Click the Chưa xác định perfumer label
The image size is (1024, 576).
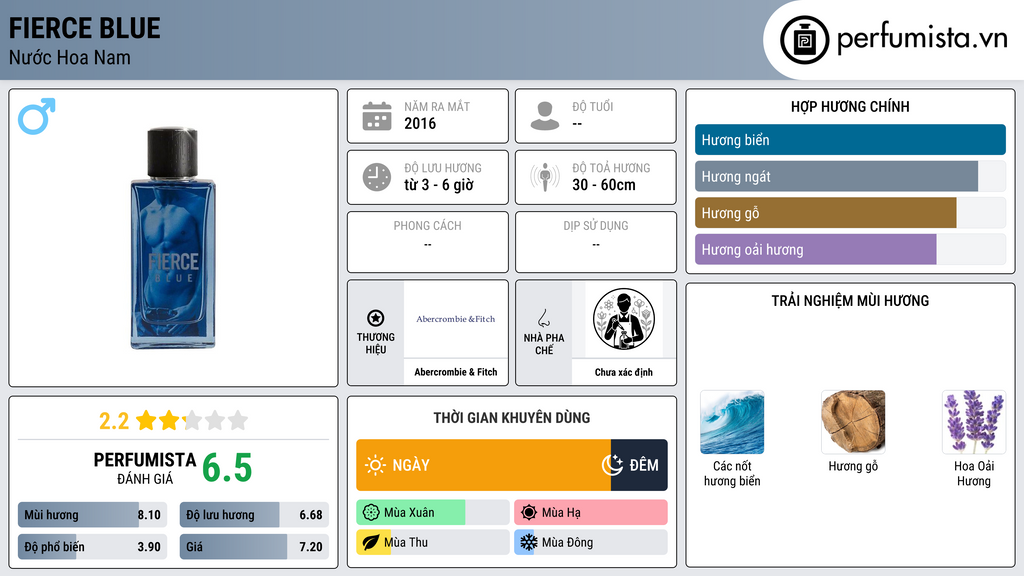tap(624, 372)
